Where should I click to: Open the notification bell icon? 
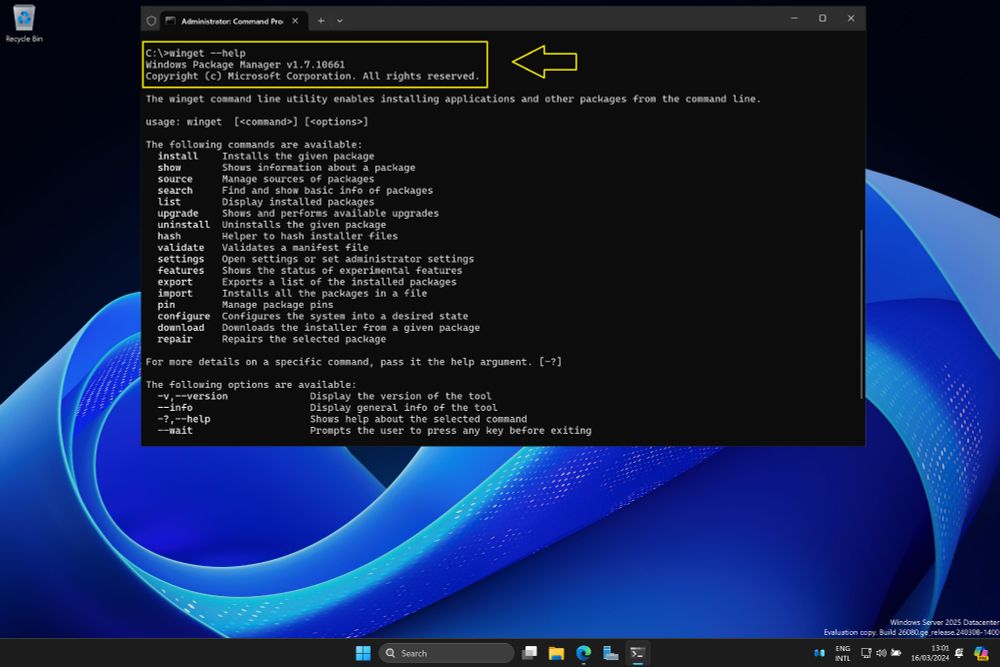pyautogui.click(x=959, y=653)
